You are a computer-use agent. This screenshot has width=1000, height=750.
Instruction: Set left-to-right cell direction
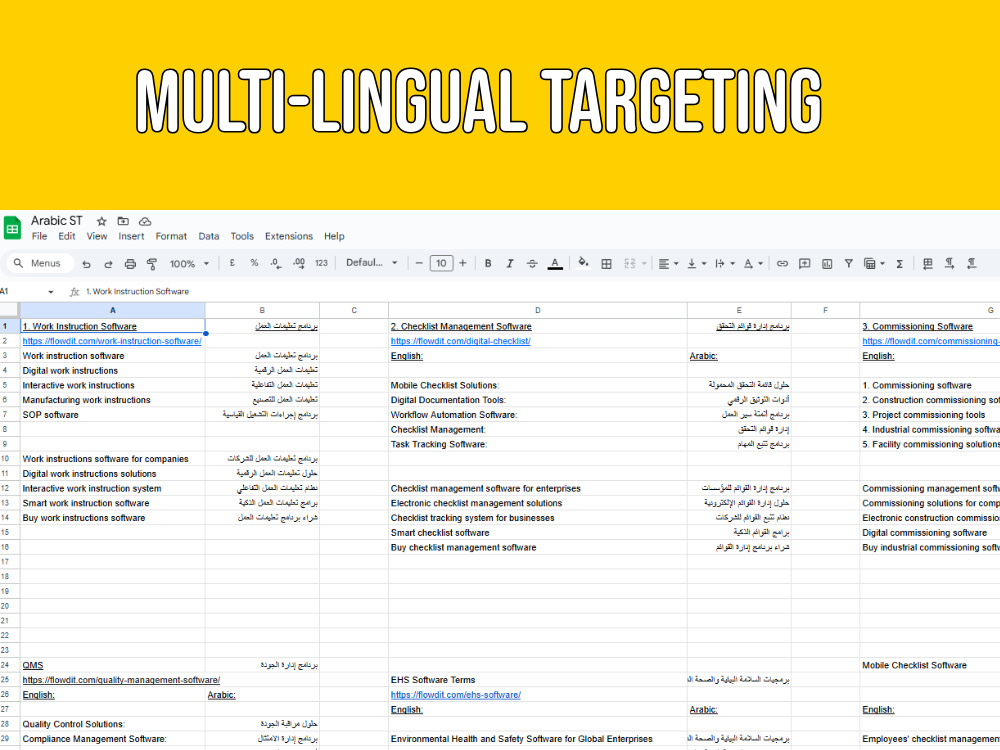(x=950, y=263)
